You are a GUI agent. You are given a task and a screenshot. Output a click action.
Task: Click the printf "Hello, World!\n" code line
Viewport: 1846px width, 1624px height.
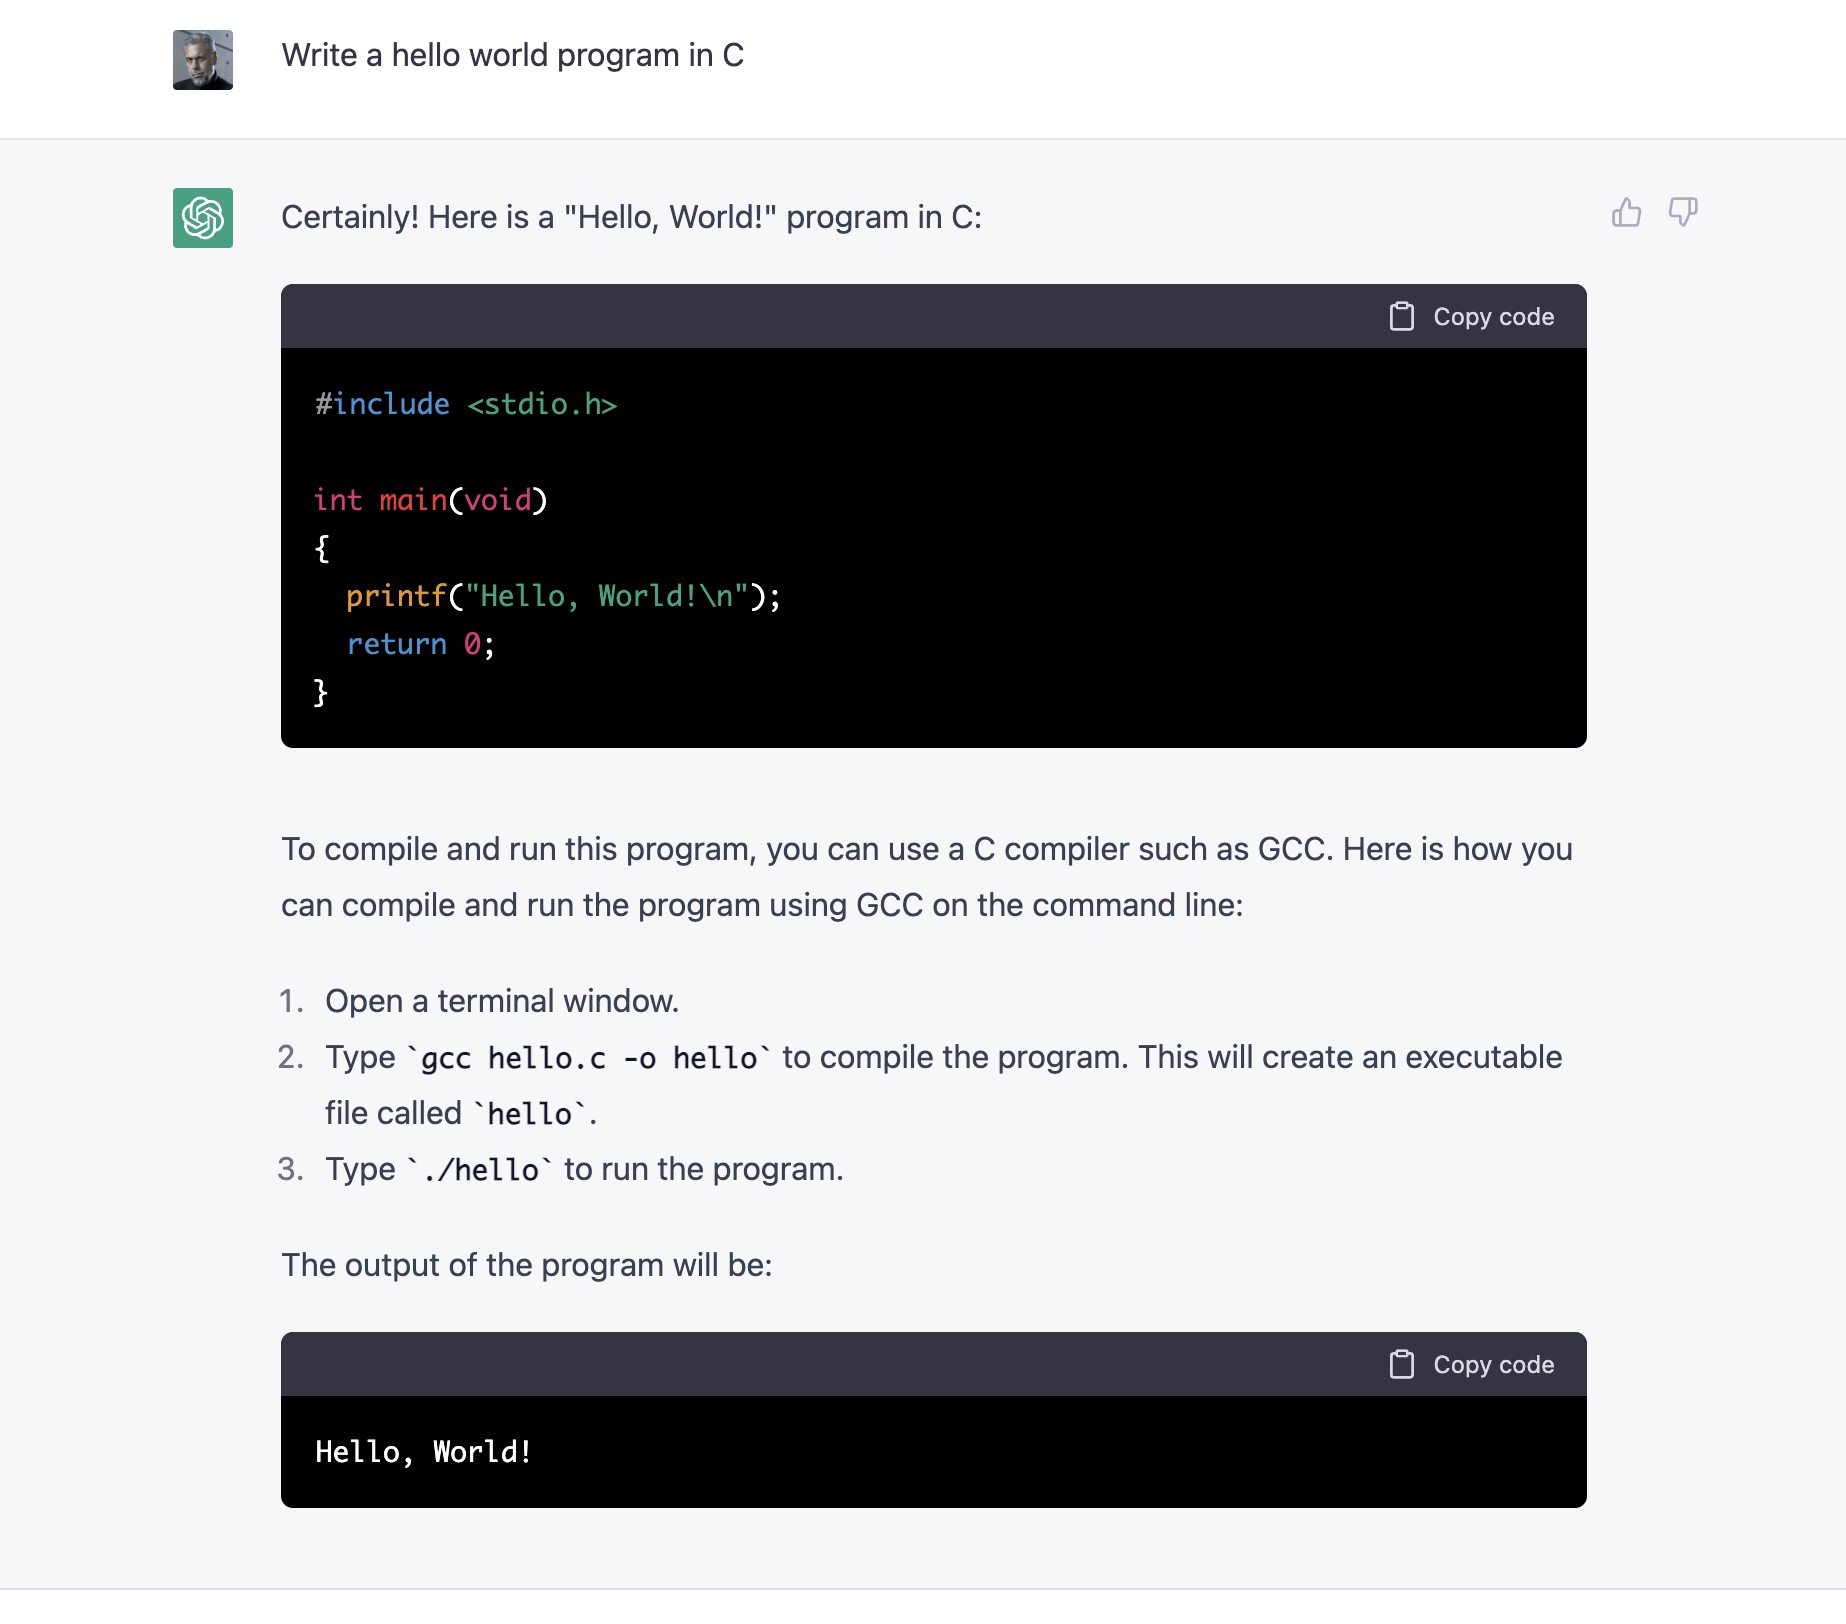point(562,597)
